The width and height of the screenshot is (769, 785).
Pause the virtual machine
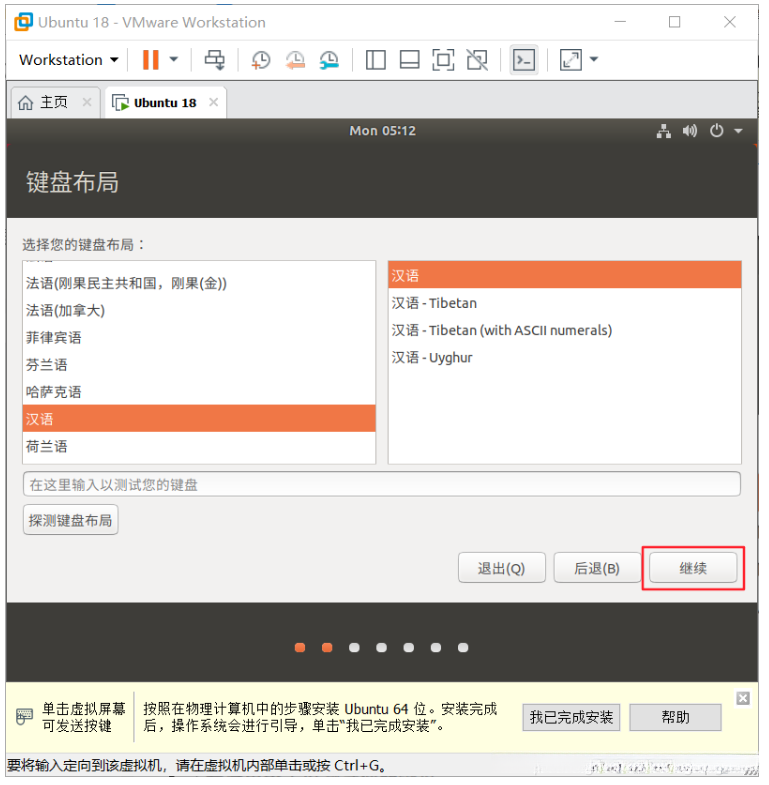[x=150, y=60]
